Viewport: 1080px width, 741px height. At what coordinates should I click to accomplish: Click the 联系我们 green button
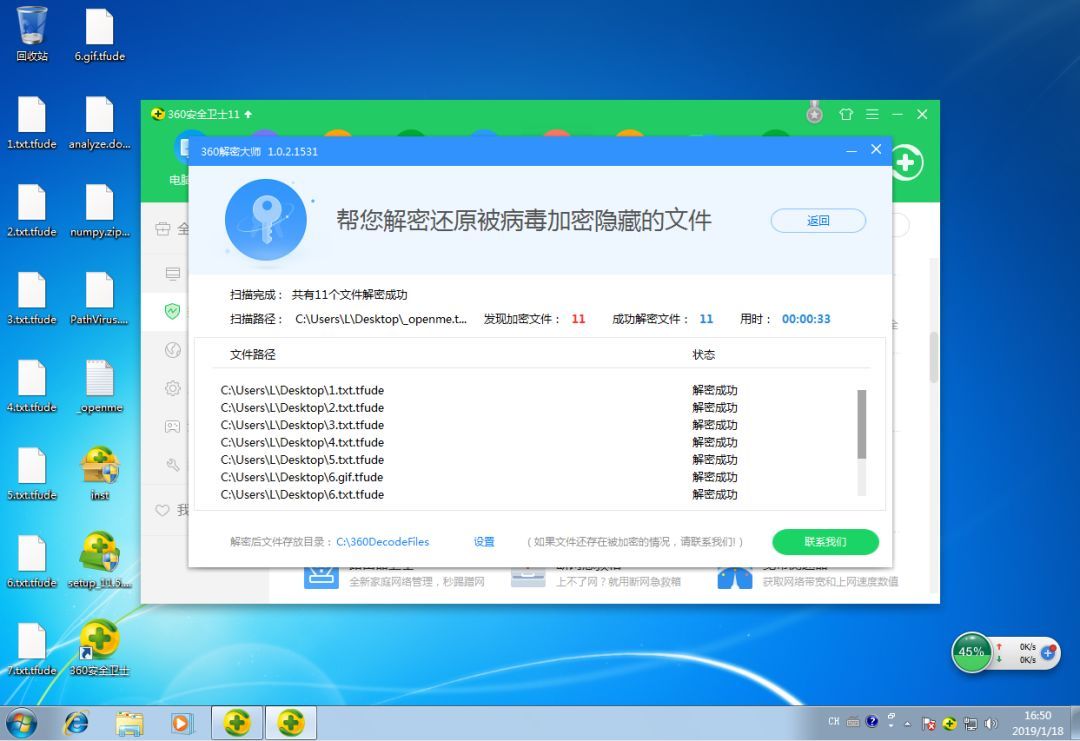[825, 542]
